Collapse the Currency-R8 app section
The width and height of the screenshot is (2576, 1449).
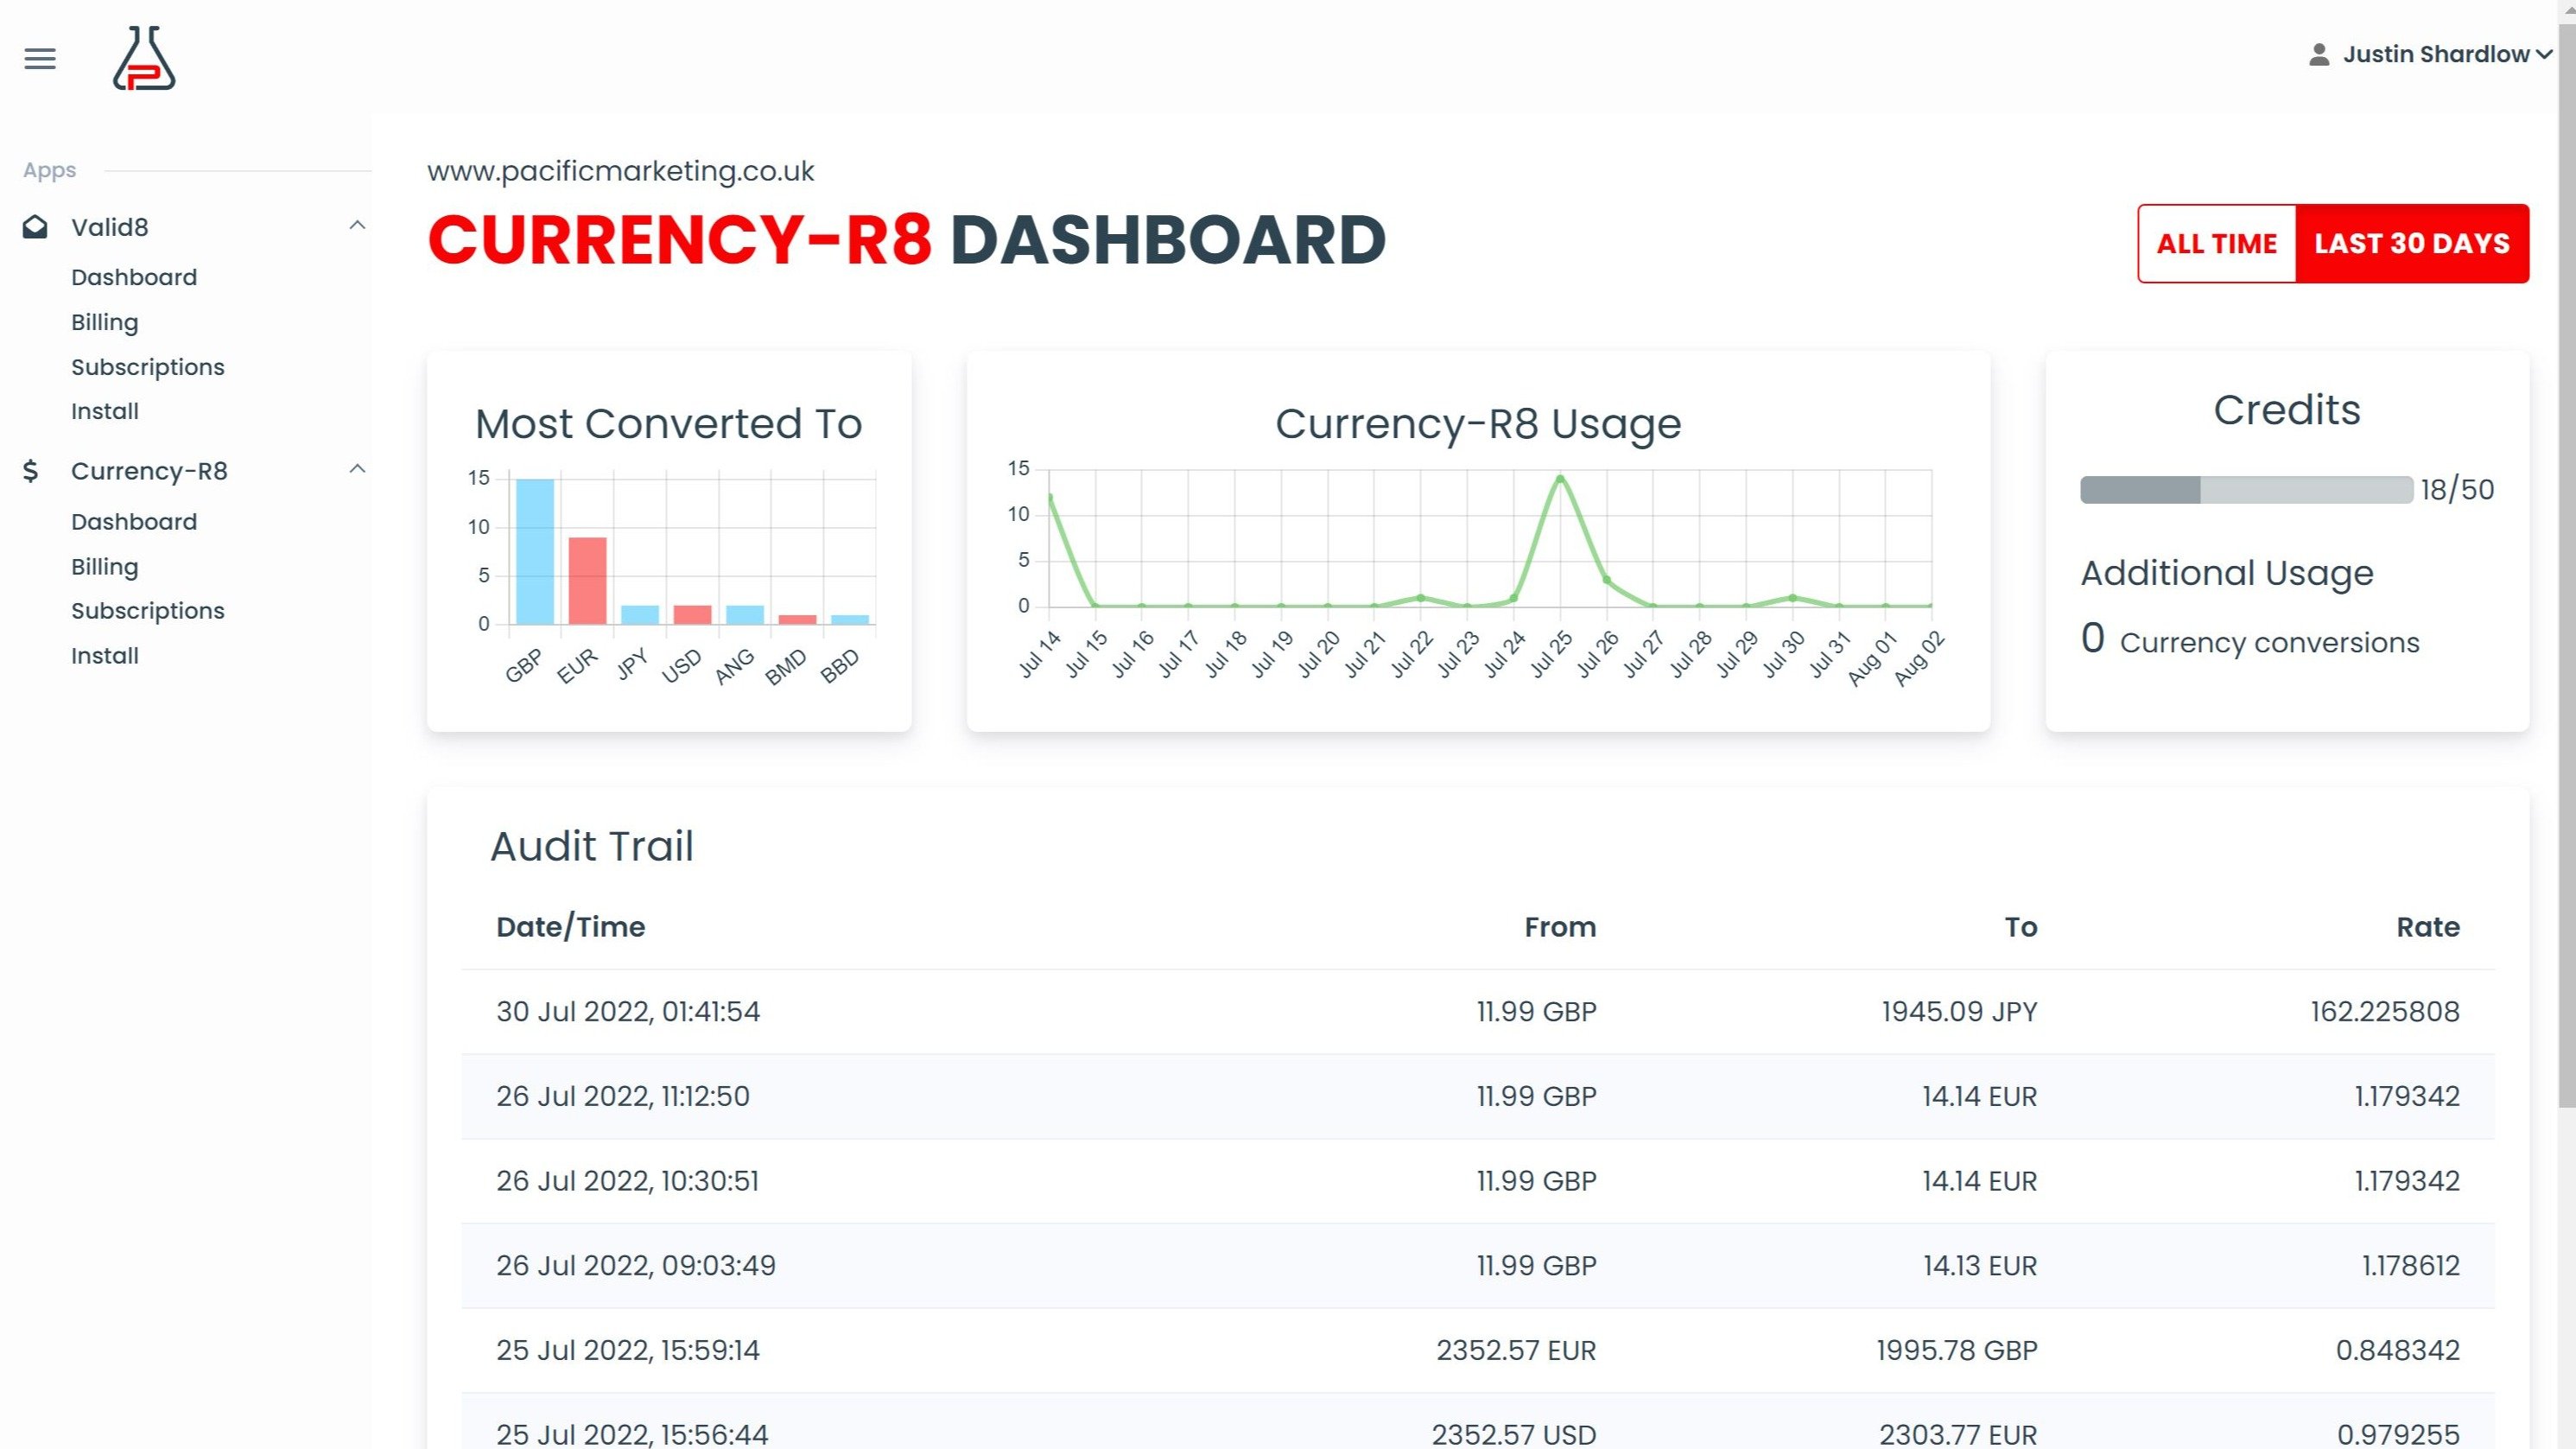(x=357, y=468)
